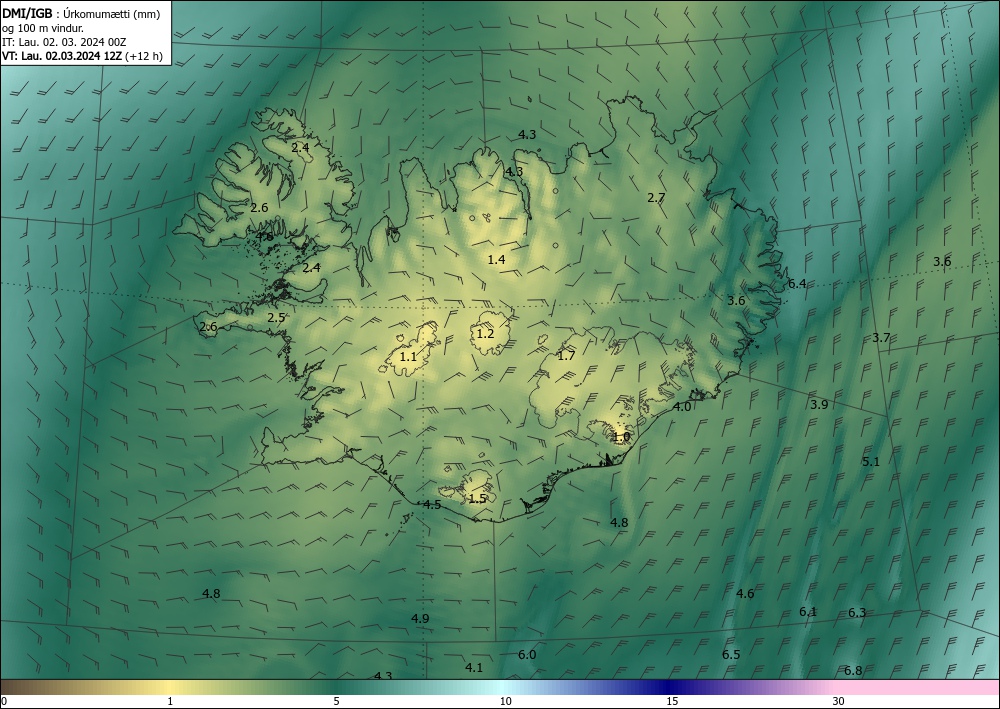The height and width of the screenshot is (709, 1000).
Task: Click the 'VT: Lau. 02.03.2024 12Z (+12 h)' line
Action: coord(82,56)
